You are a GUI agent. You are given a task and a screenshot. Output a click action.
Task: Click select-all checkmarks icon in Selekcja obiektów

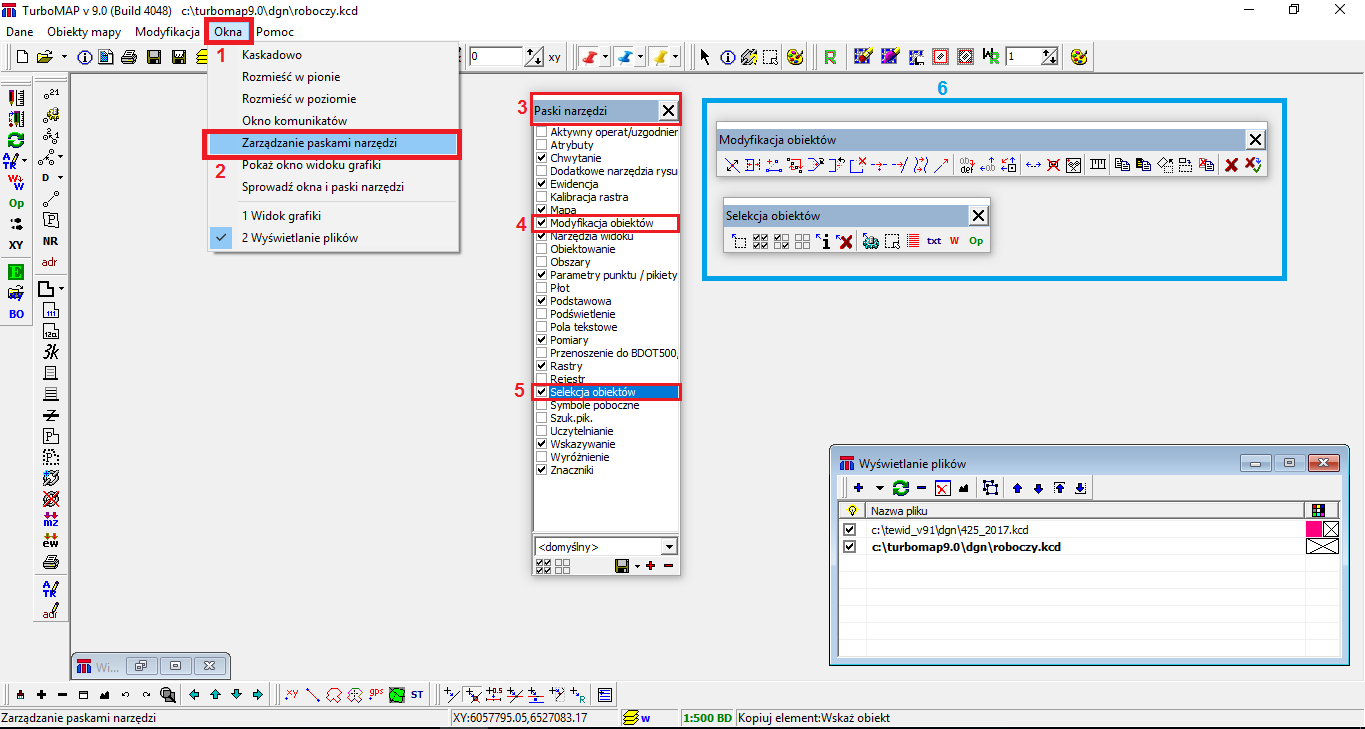point(760,241)
